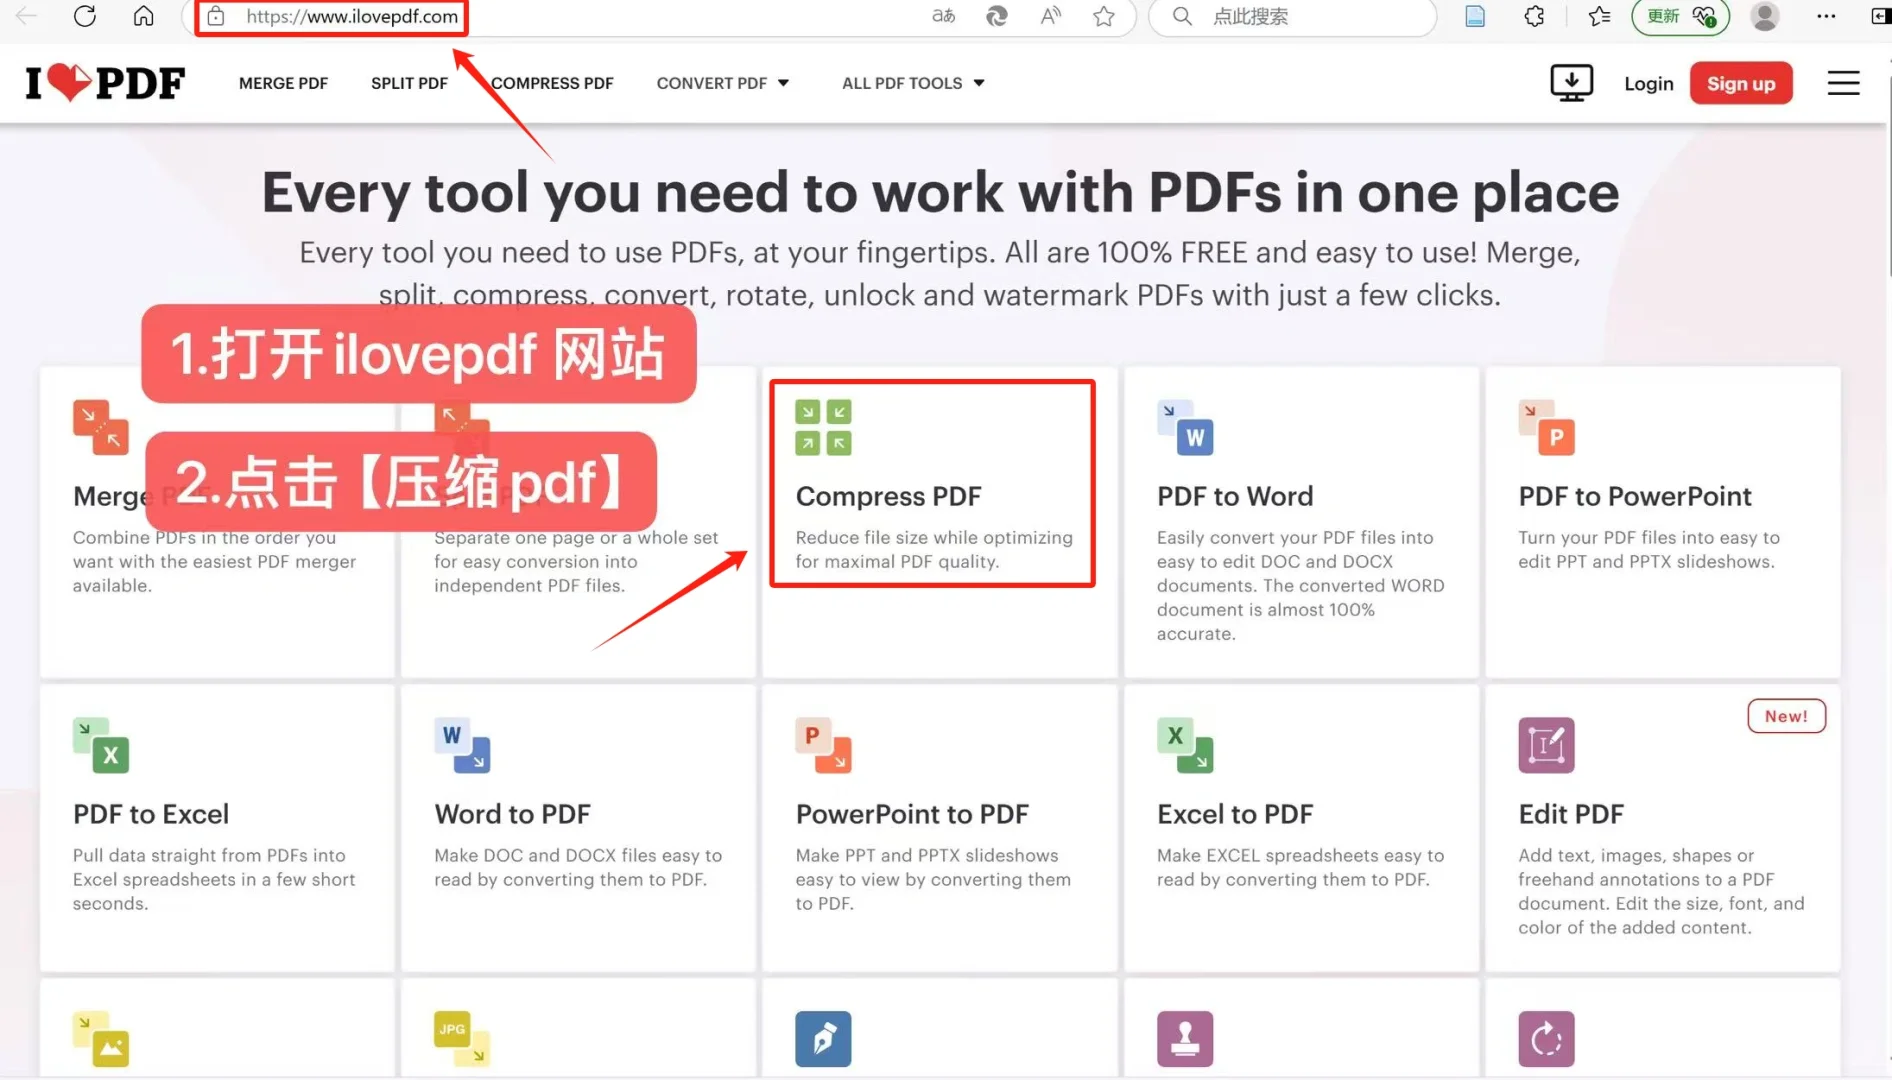
Task: Open the Word to PDF card title
Action: pos(512,814)
